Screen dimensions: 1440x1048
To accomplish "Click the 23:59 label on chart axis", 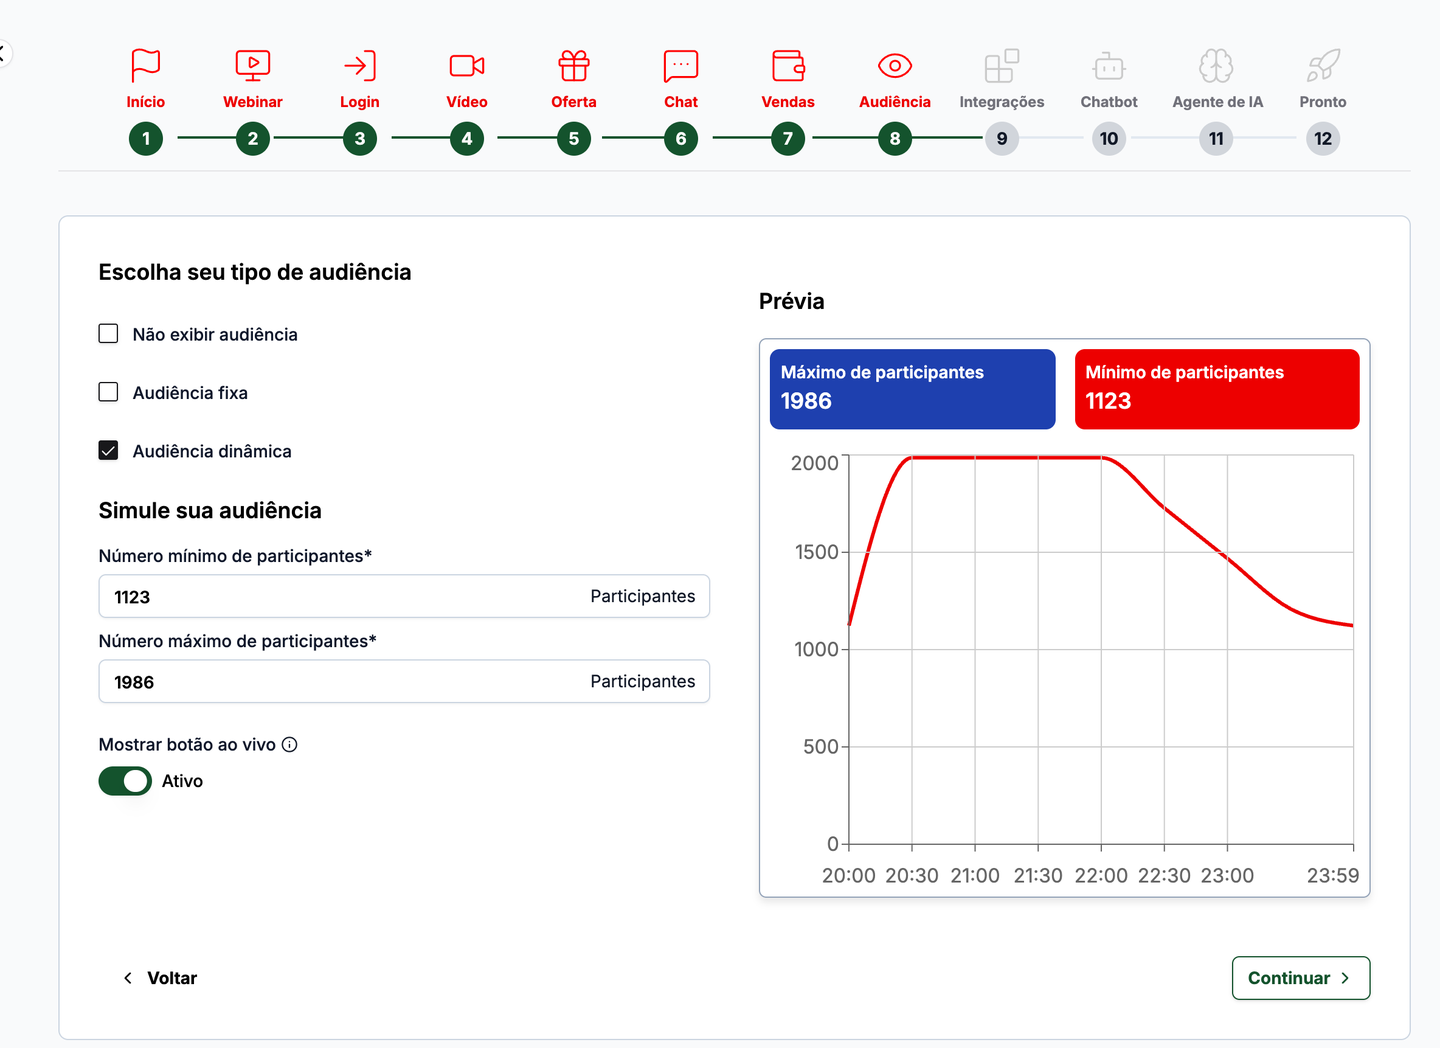I will [x=1333, y=876].
